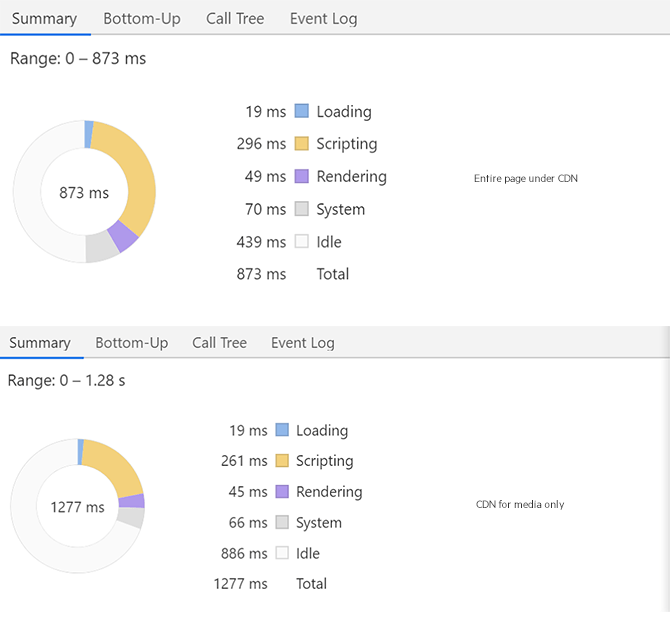The width and height of the screenshot is (670, 640).
Task: Click the purple Rendering swatch next to 45 ms
Action: 282,492
